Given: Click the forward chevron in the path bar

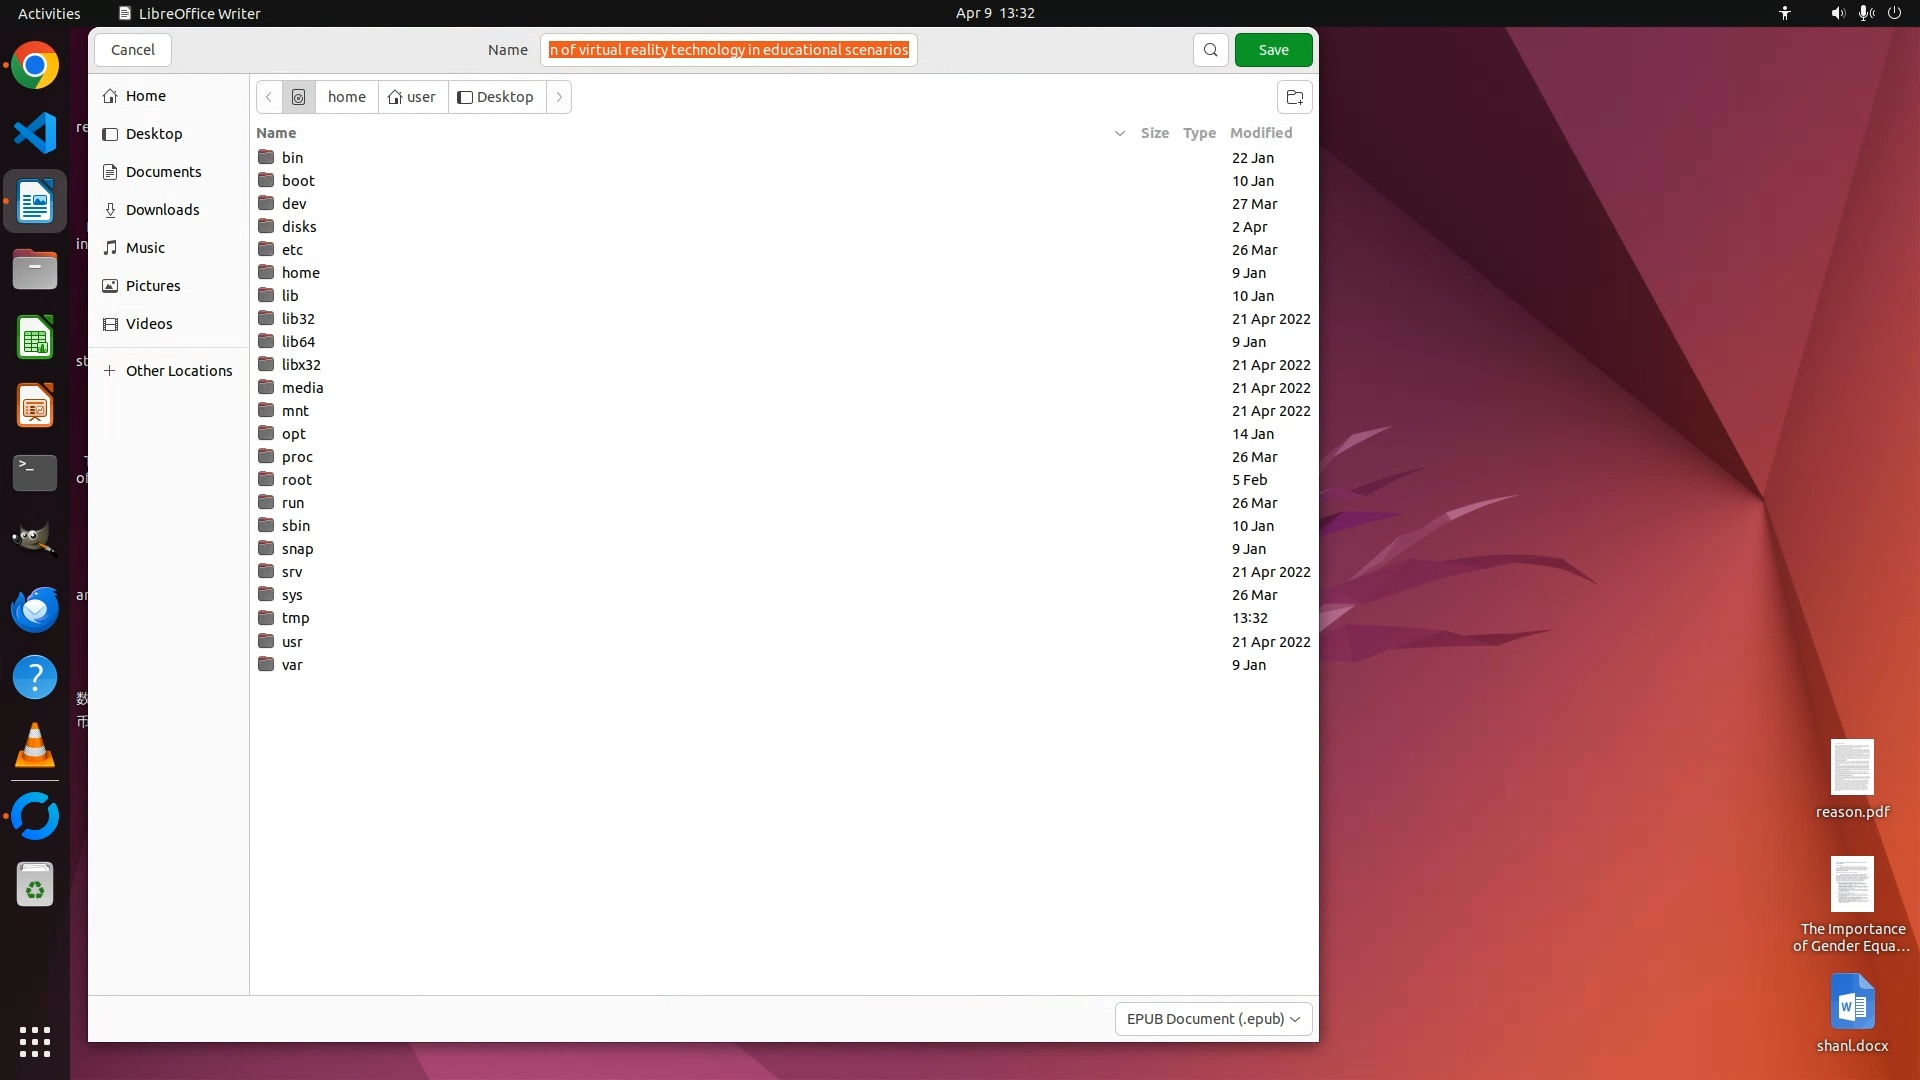Looking at the screenshot, I should [x=559, y=97].
